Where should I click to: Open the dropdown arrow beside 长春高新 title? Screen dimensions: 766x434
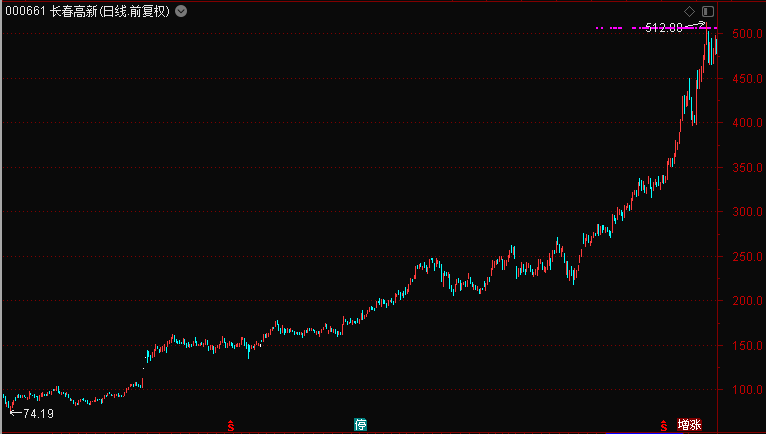coord(181,11)
